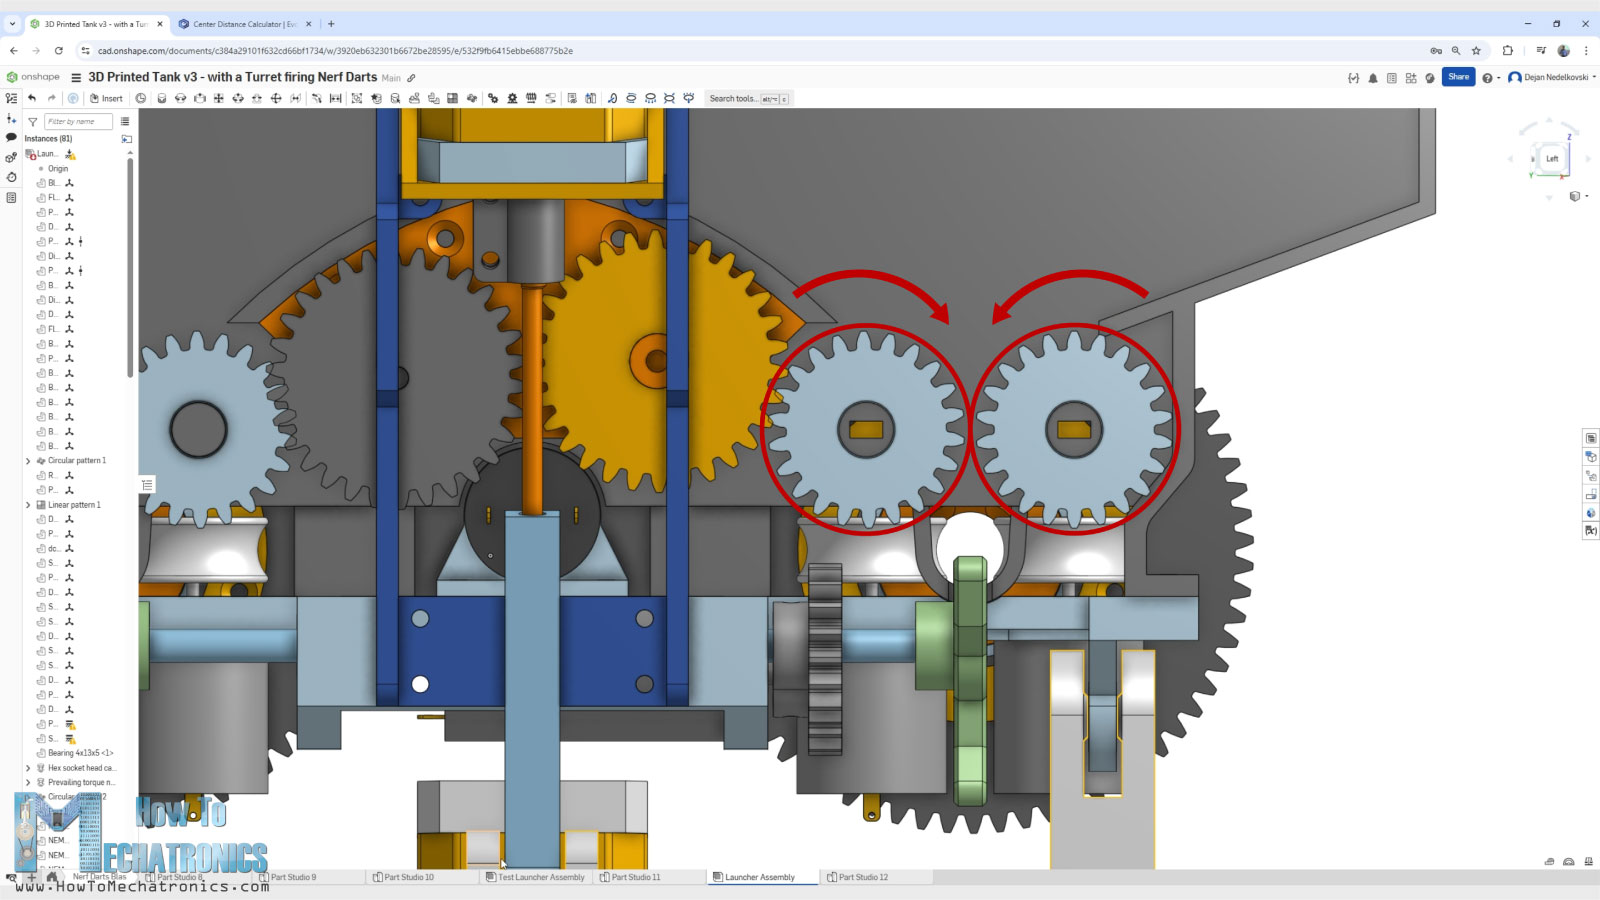This screenshot has width=1600, height=900.
Task: Toggle the instance list view icon
Action: pyautogui.click(x=125, y=122)
